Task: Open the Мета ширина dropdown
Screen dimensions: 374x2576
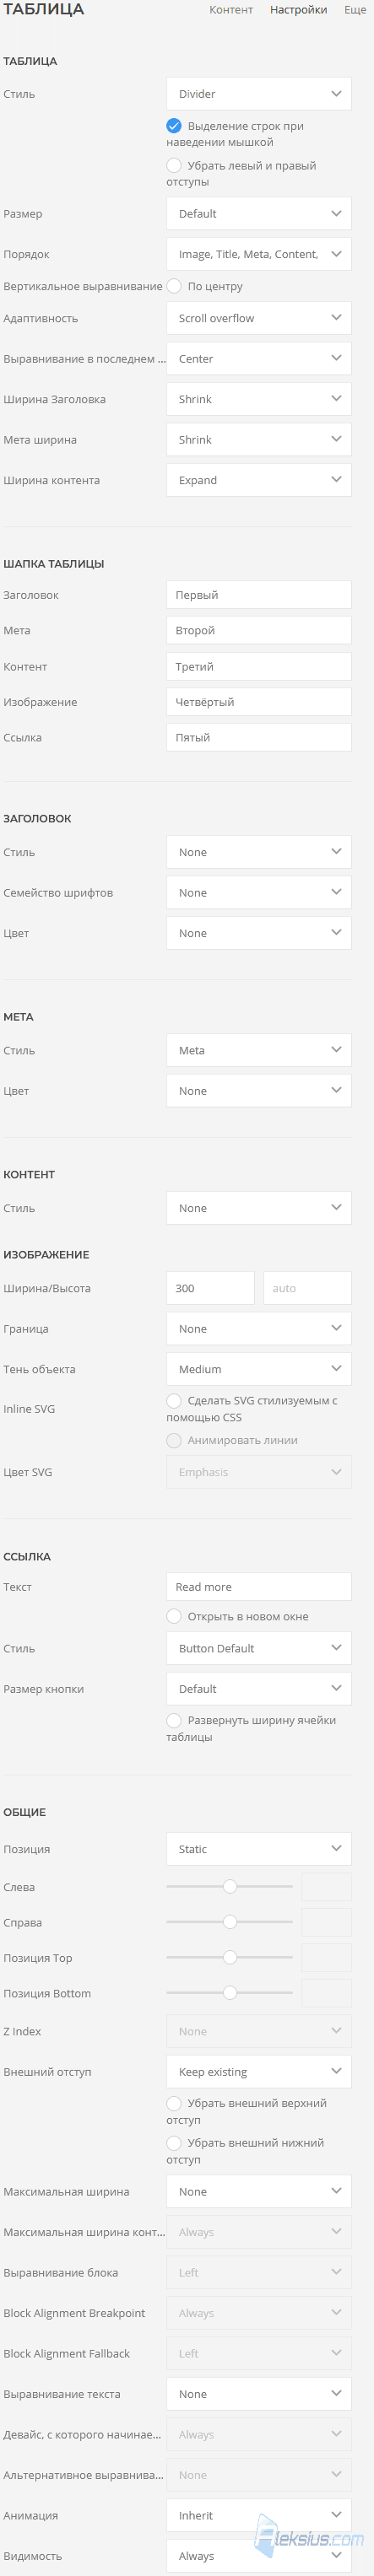Action: click(258, 440)
